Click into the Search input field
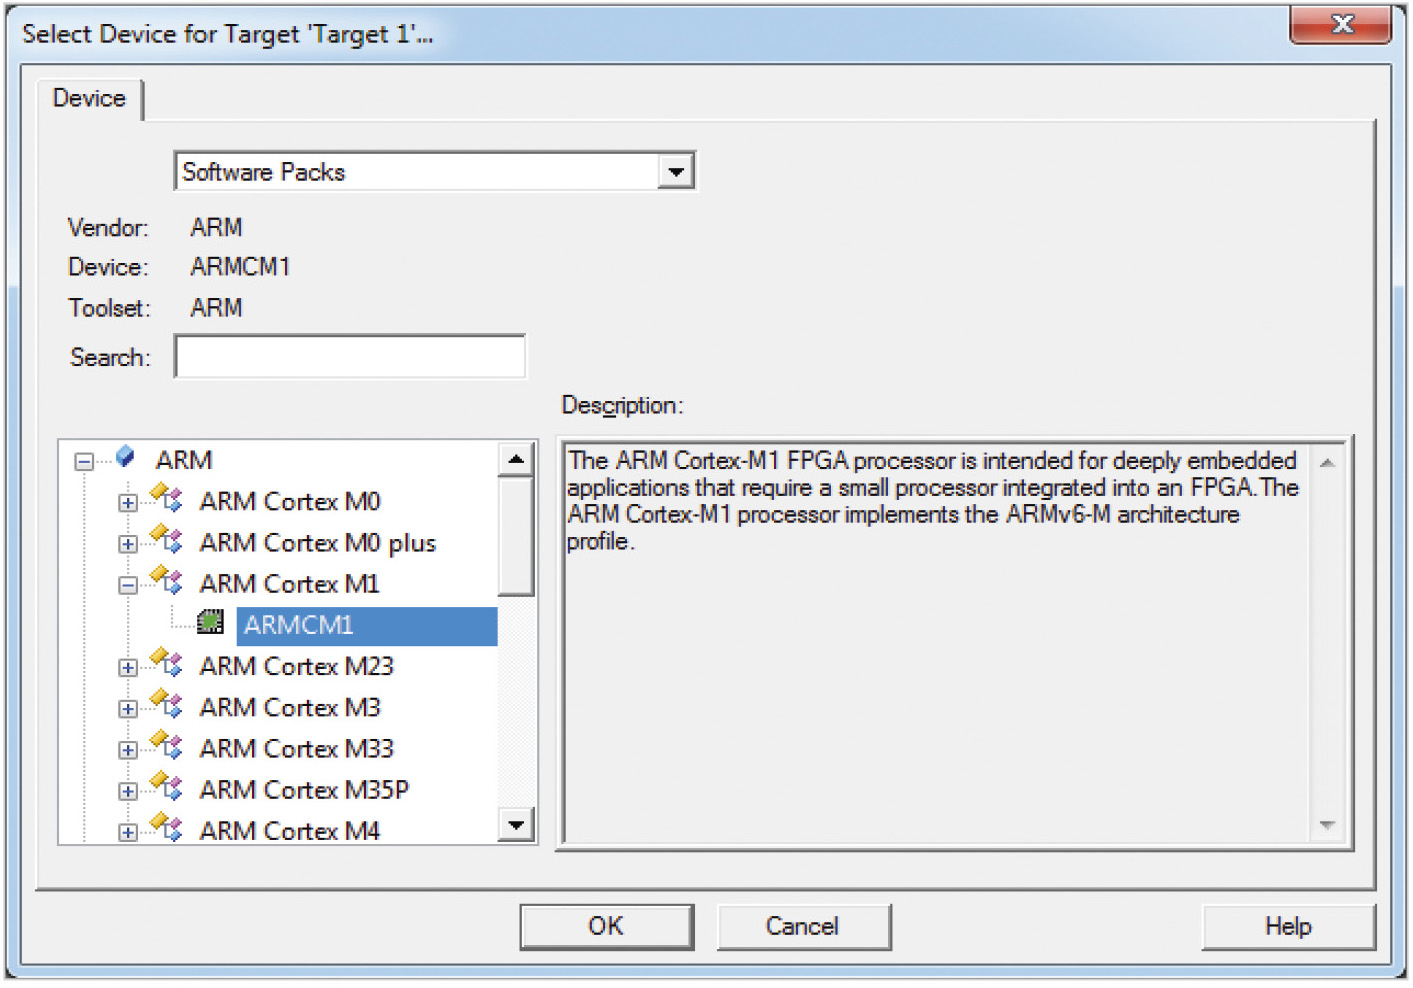Viewport: 1413px width, 988px height. coord(350,357)
